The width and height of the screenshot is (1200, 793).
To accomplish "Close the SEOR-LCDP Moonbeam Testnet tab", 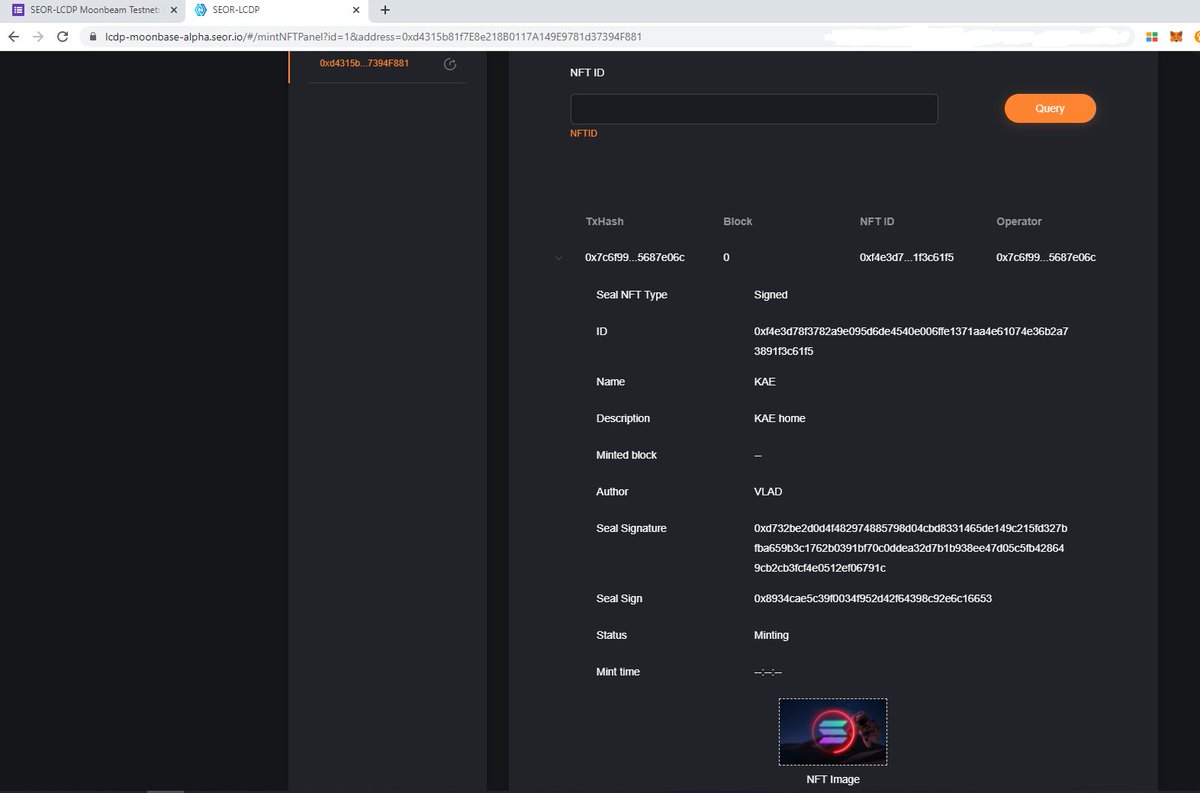I will 173,10.
